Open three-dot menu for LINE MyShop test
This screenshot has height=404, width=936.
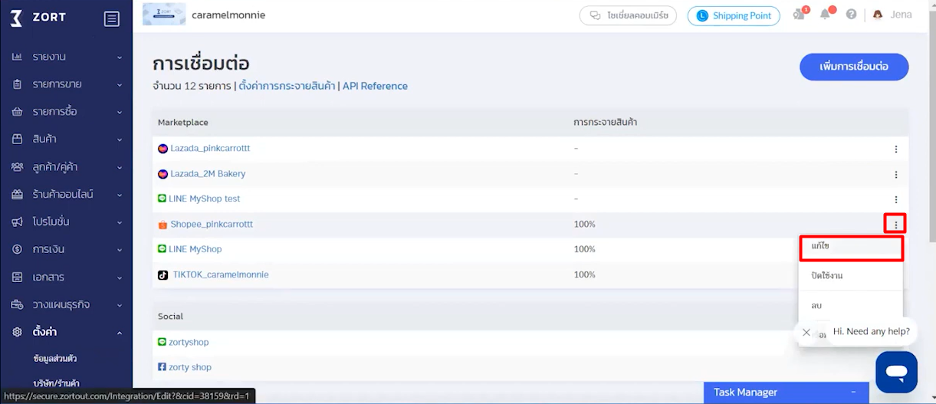(896, 199)
